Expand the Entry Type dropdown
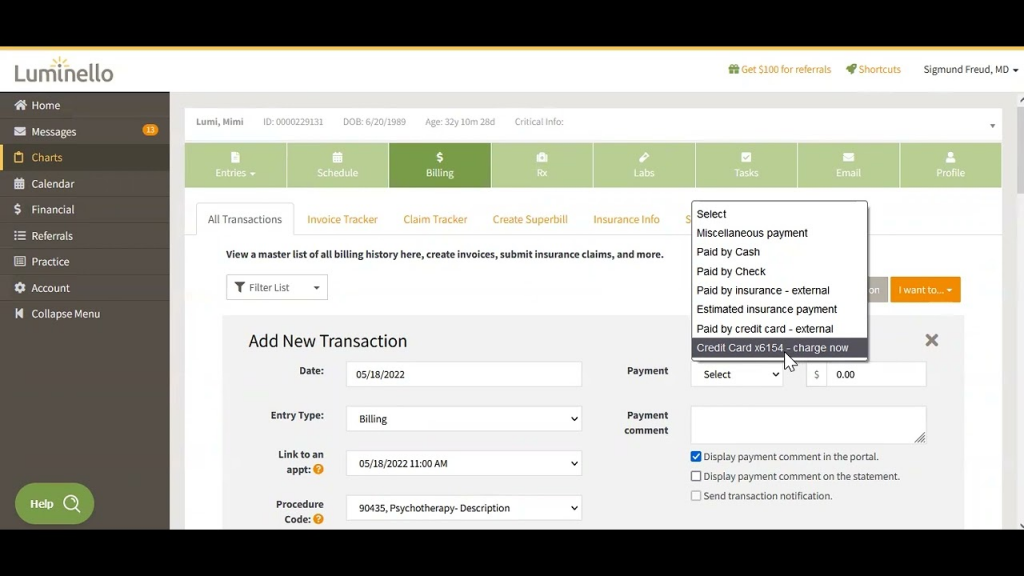This screenshot has width=1024, height=576. click(463, 418)
